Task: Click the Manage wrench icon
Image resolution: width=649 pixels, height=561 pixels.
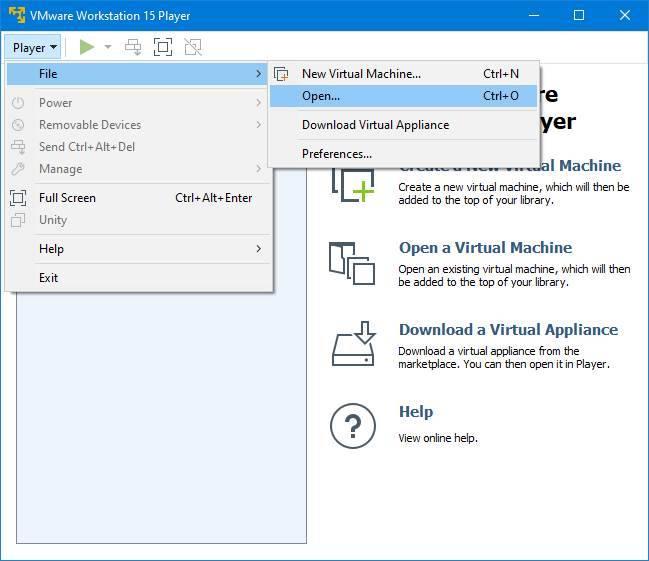Action: pyautogui.click(x=18, y=169)
